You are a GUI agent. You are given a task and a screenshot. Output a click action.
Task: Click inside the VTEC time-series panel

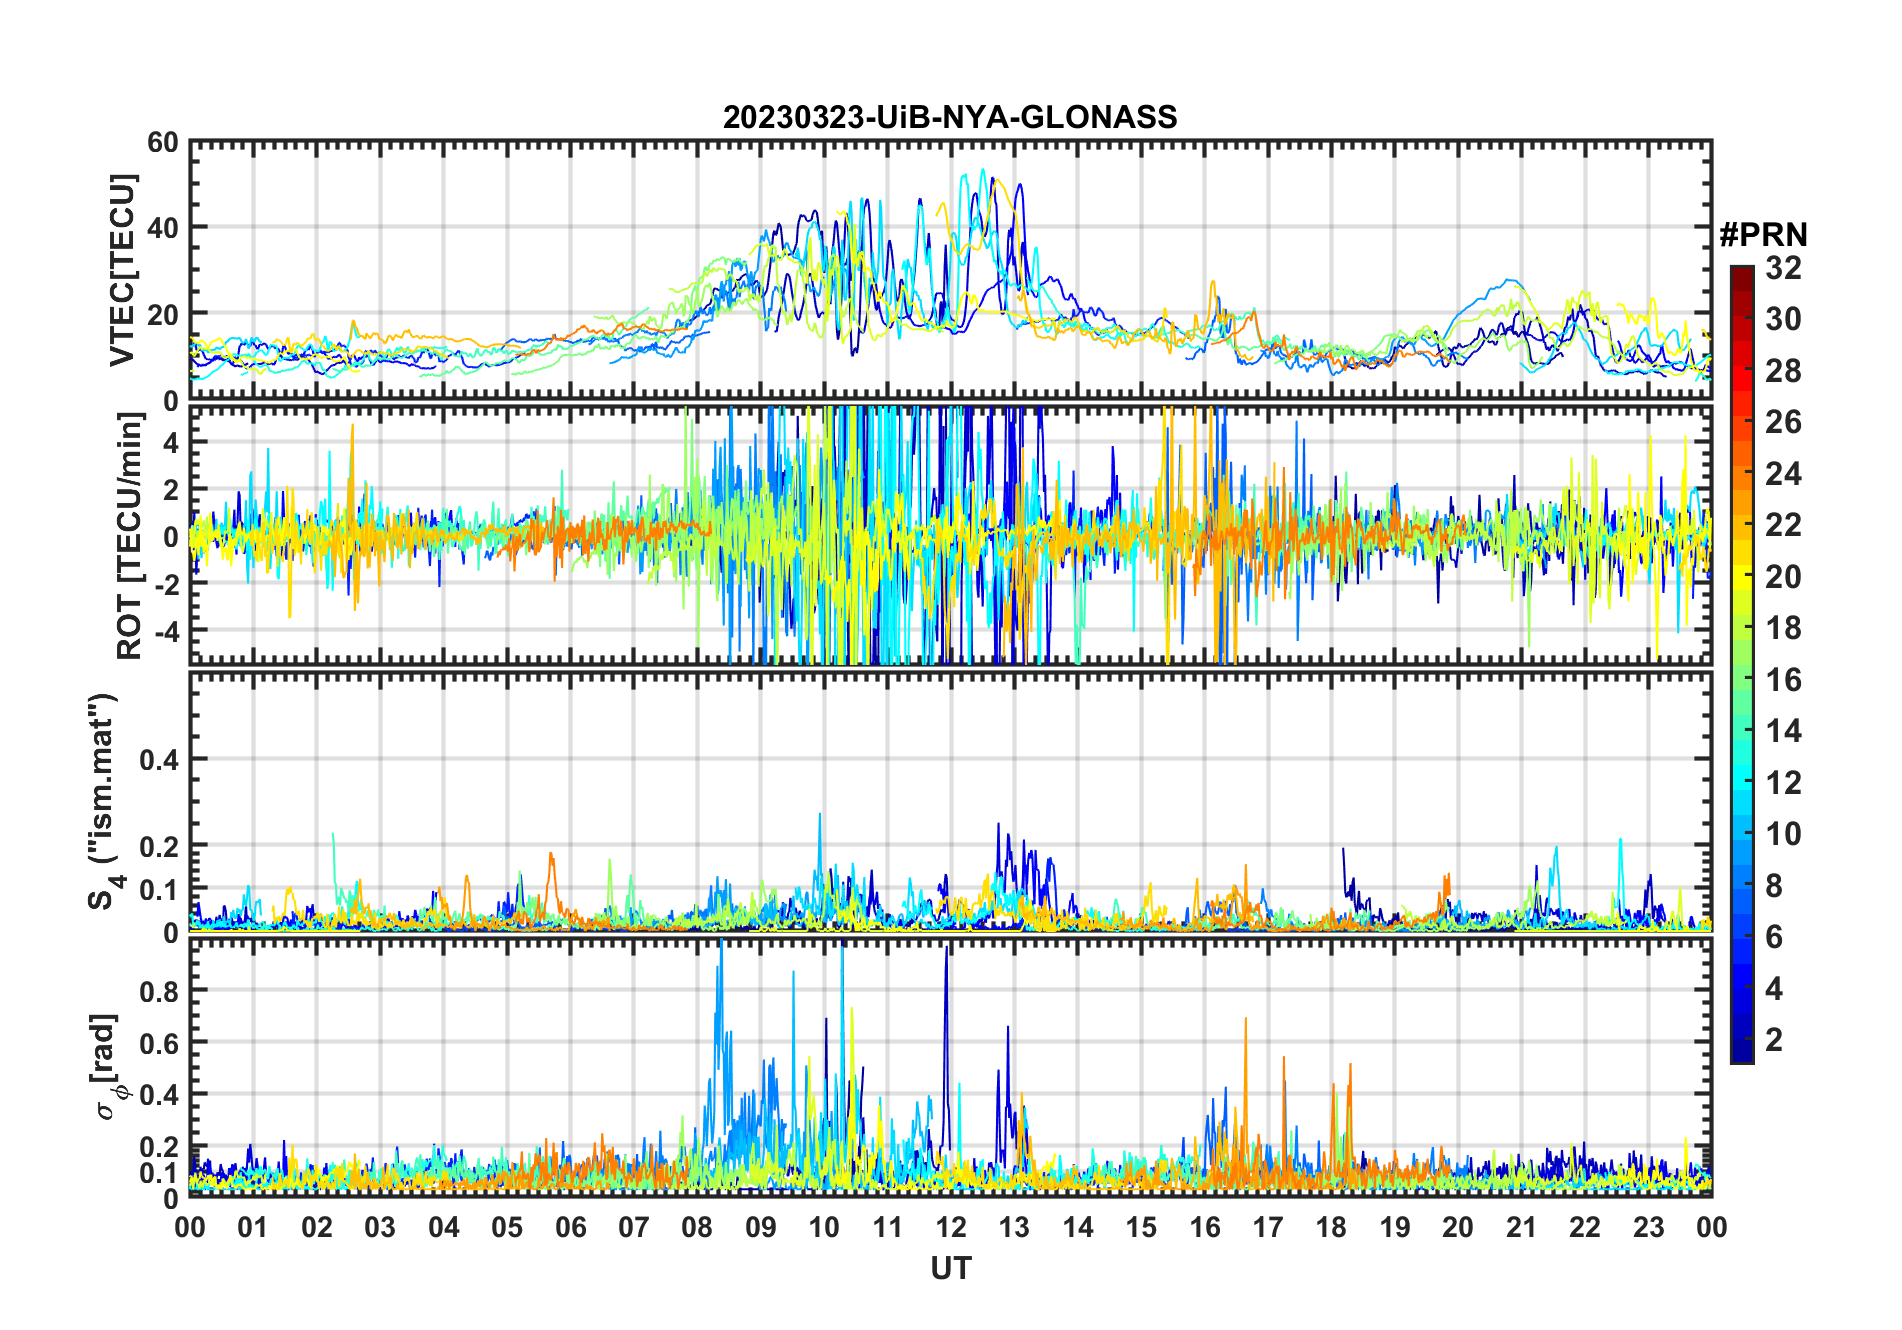[950, 270]
